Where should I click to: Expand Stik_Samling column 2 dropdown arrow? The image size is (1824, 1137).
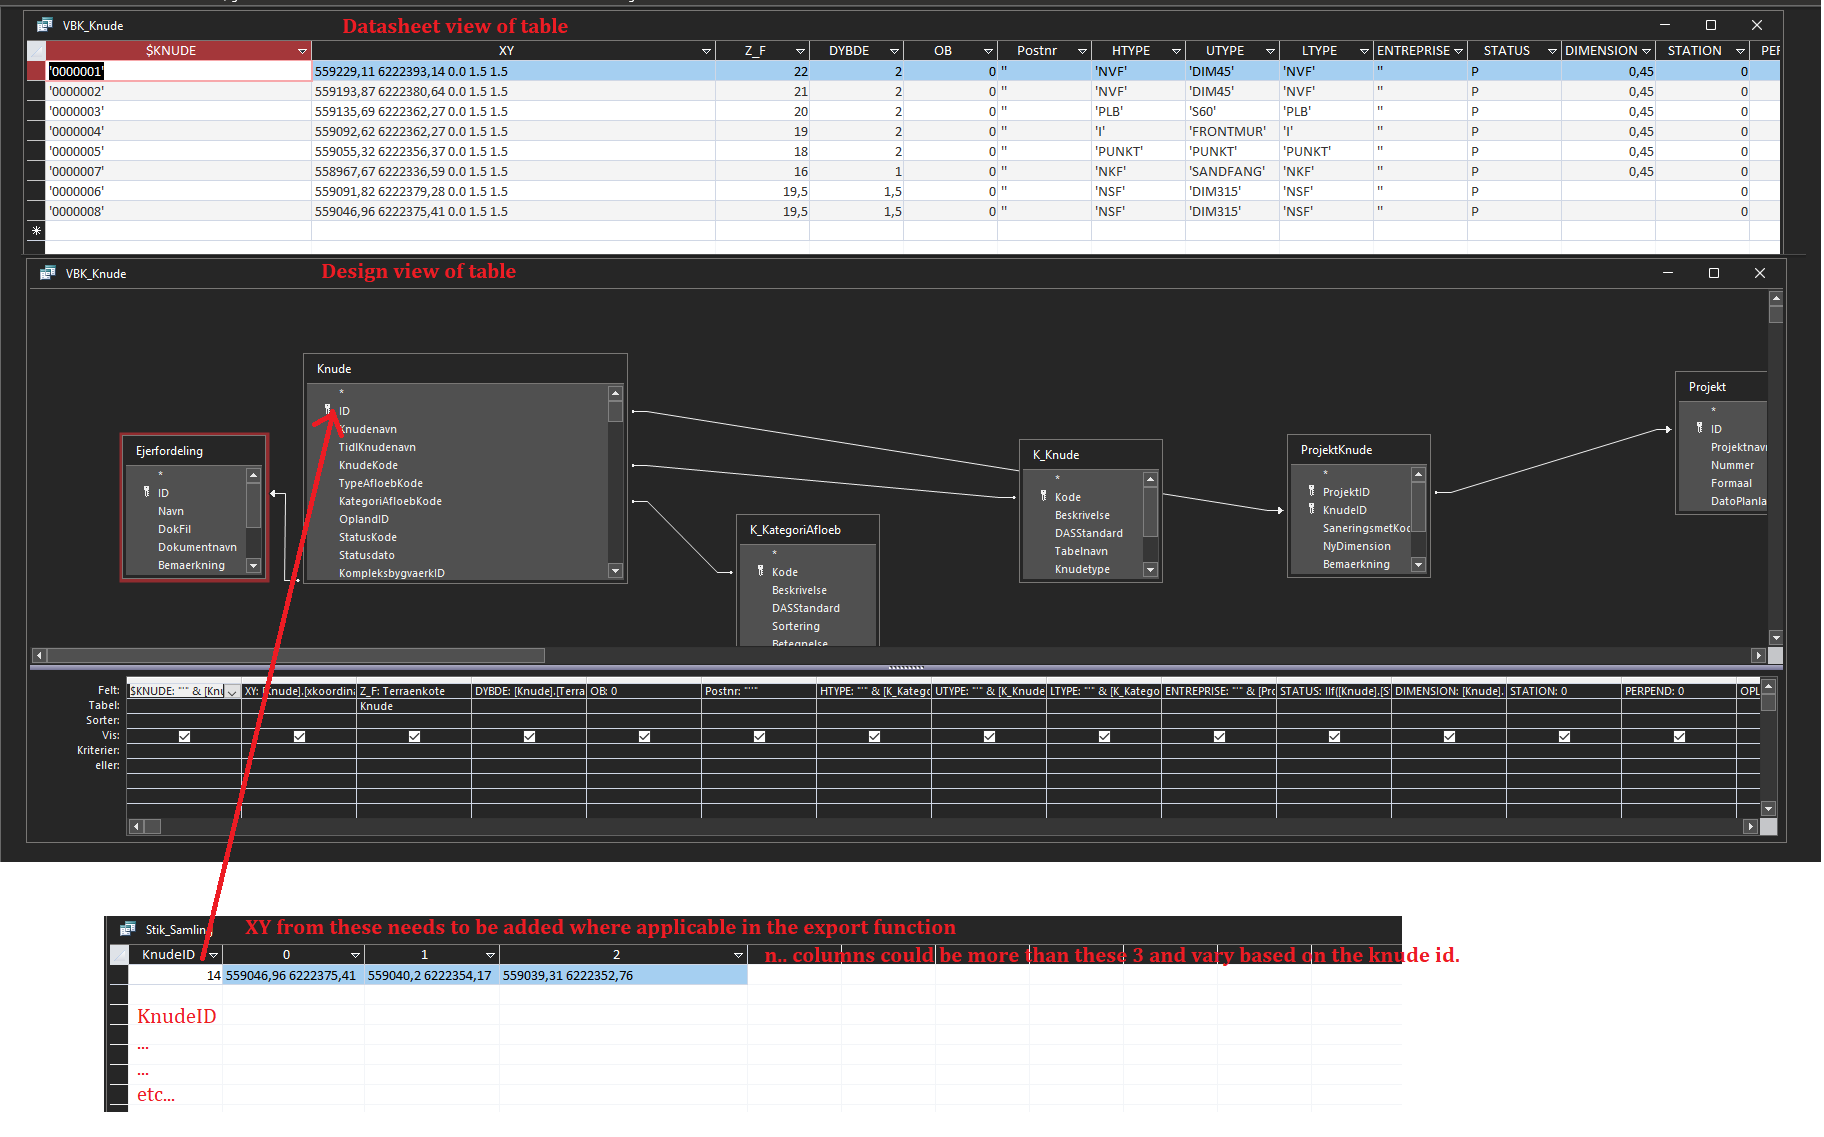[x=738, y=955]
